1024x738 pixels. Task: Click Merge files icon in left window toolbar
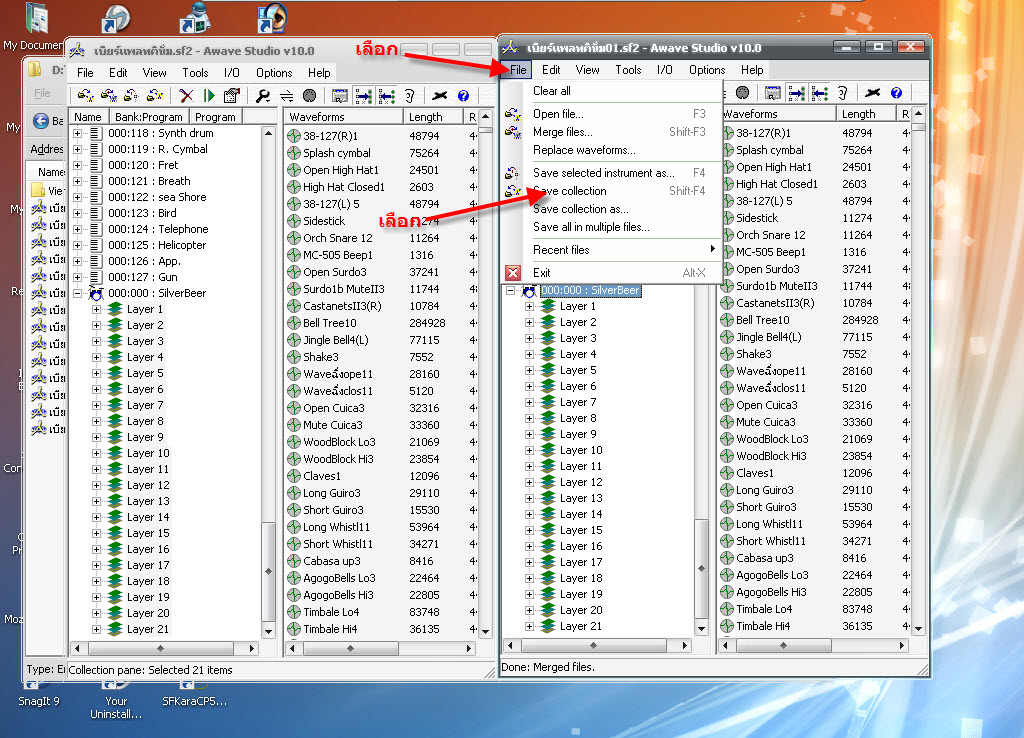[108, 95]
